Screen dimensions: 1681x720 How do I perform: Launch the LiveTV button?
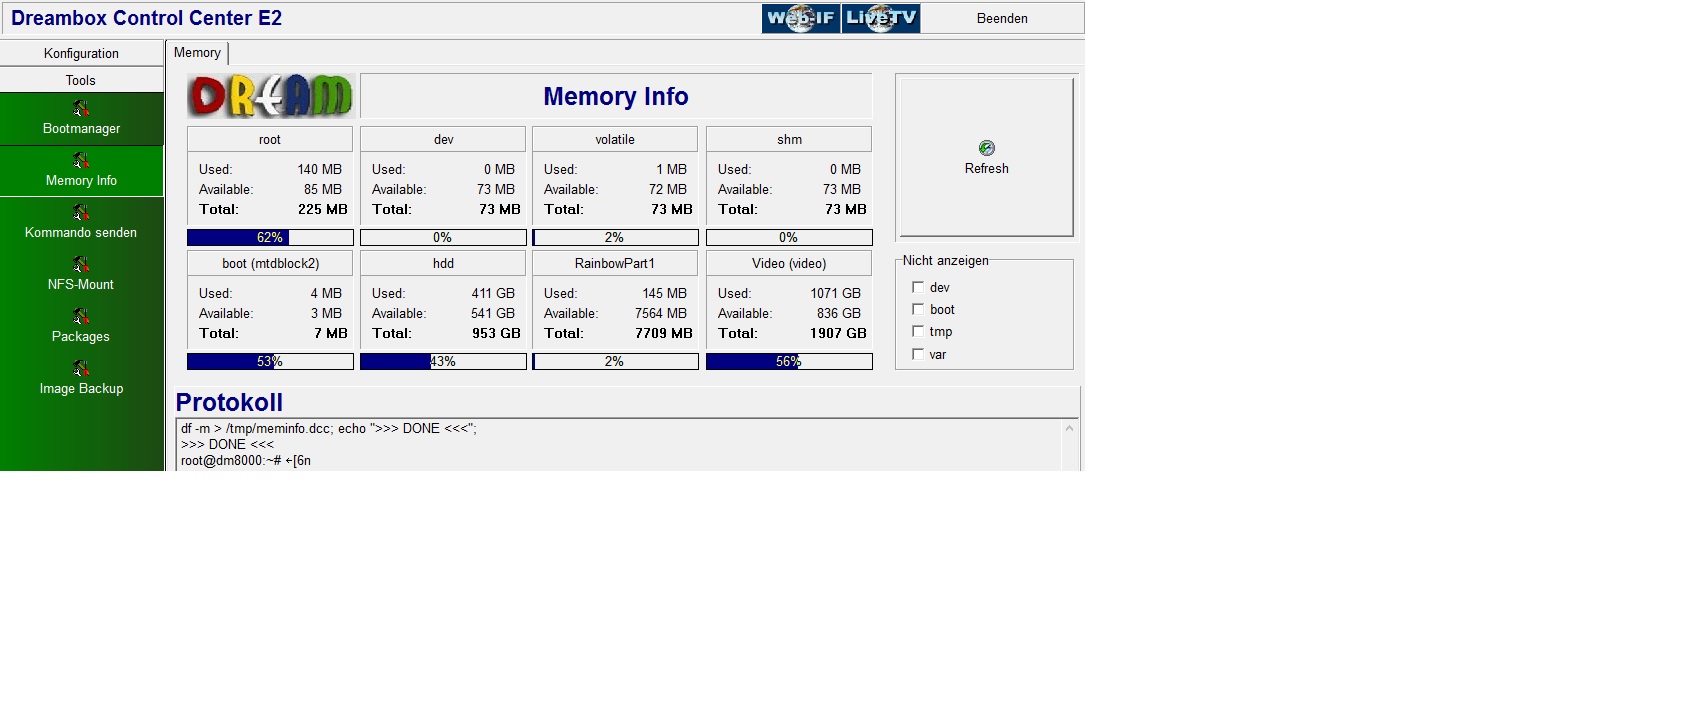coord(881,18)
